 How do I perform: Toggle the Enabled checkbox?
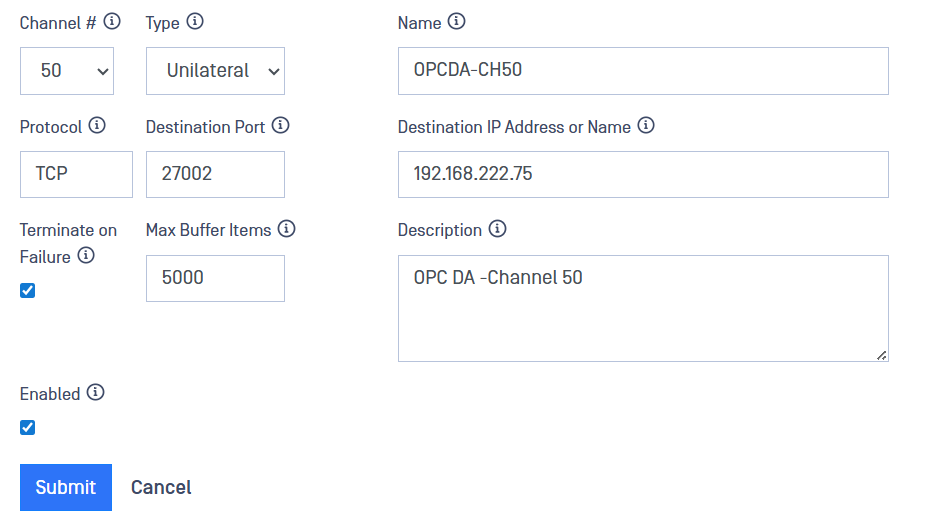(28, 428)
